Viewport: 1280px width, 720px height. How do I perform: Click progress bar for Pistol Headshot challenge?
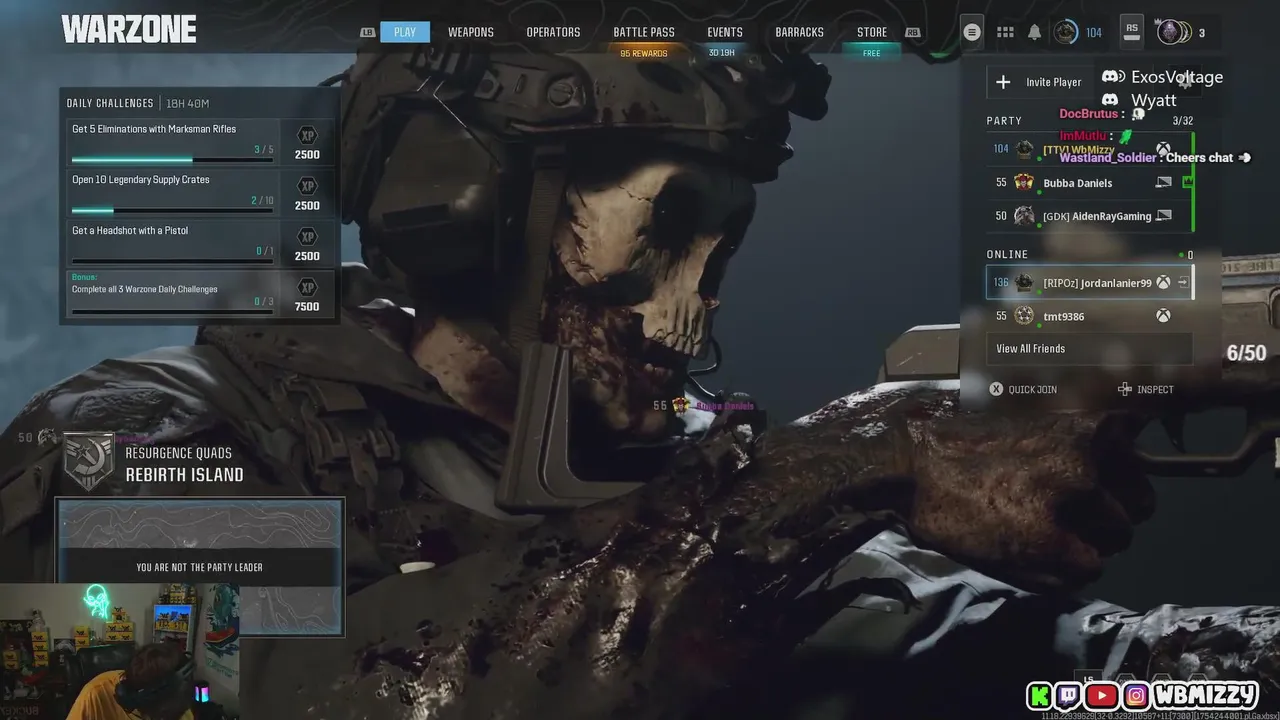pyautogui.click(x=172, y=261)
